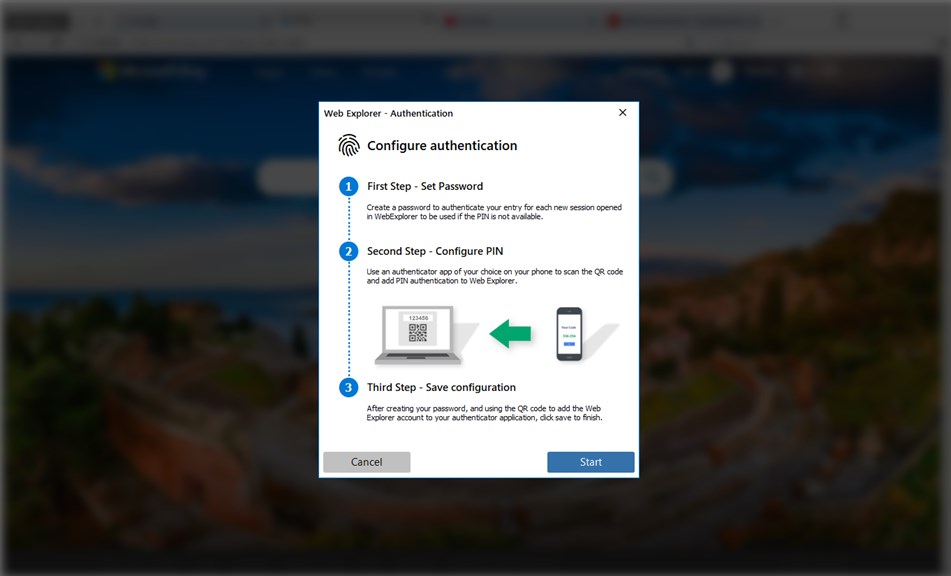Click the fingerprint icon beside Configure authentication
Screen dimensions: 951x576
tap(349, 146)
